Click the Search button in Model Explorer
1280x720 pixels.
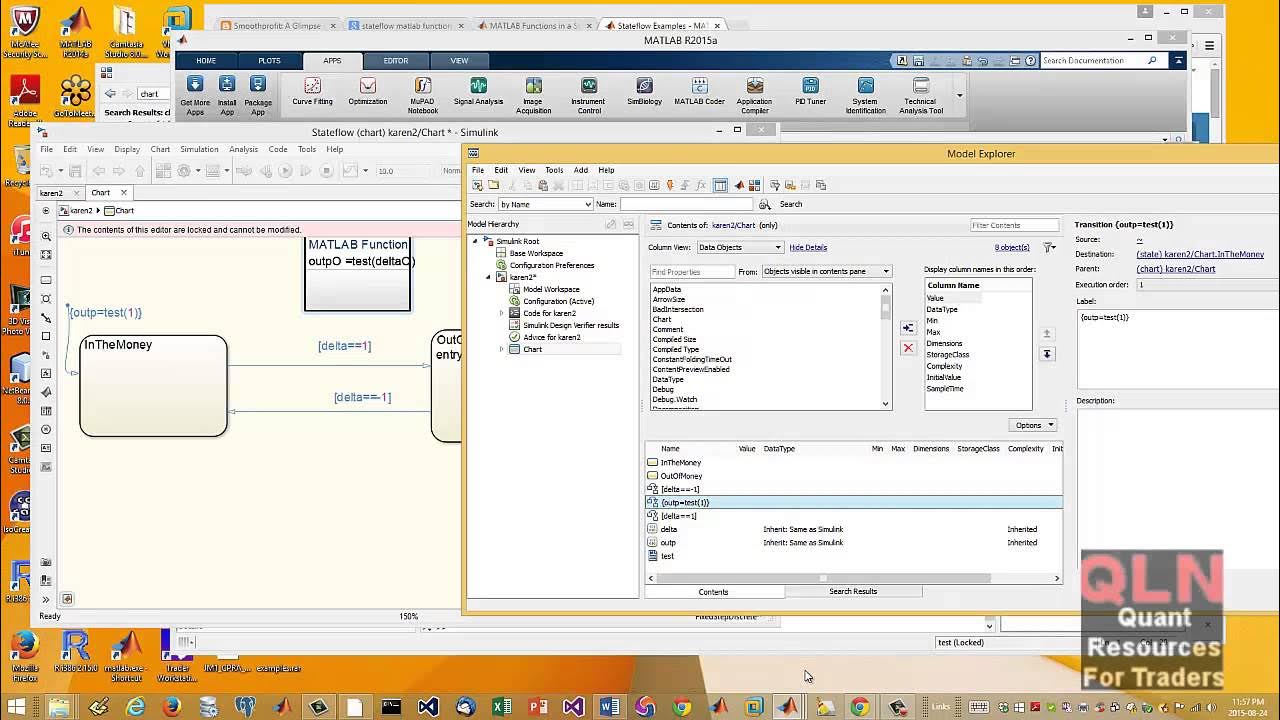(791, 204)
